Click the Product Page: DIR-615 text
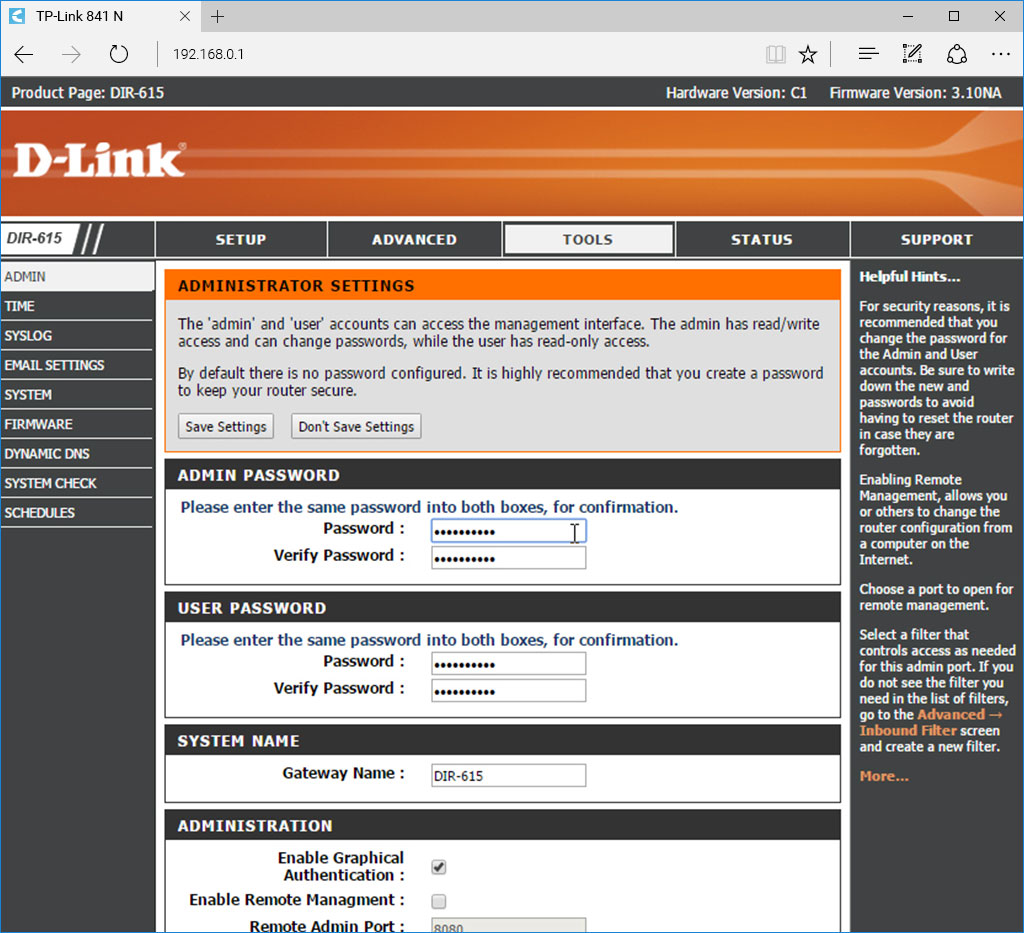Image resolution: width=1024 pixels, height=933 pixels. (x=88, y=93)
